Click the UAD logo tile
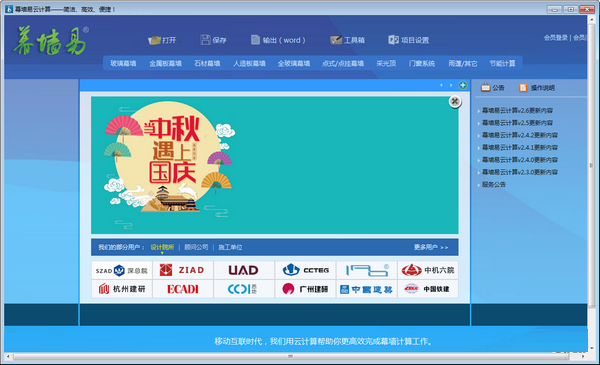 click(244, 270)
